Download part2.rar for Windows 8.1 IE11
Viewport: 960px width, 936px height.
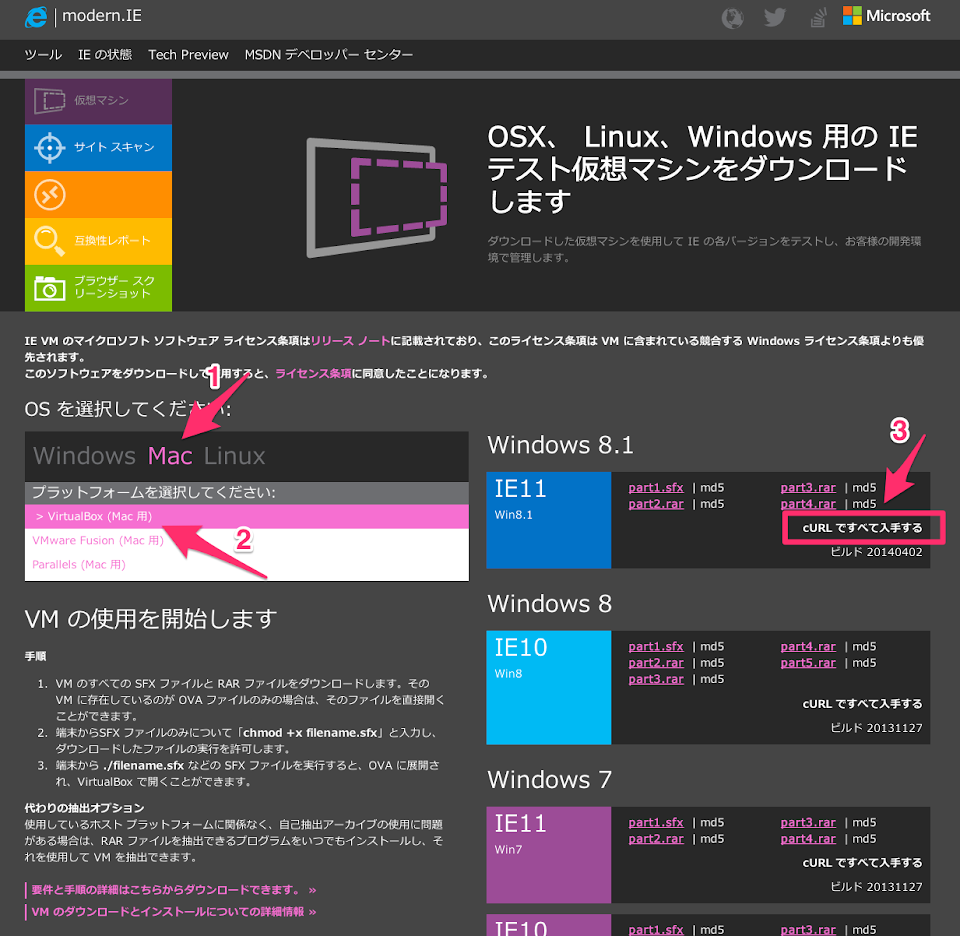[656, 504]
